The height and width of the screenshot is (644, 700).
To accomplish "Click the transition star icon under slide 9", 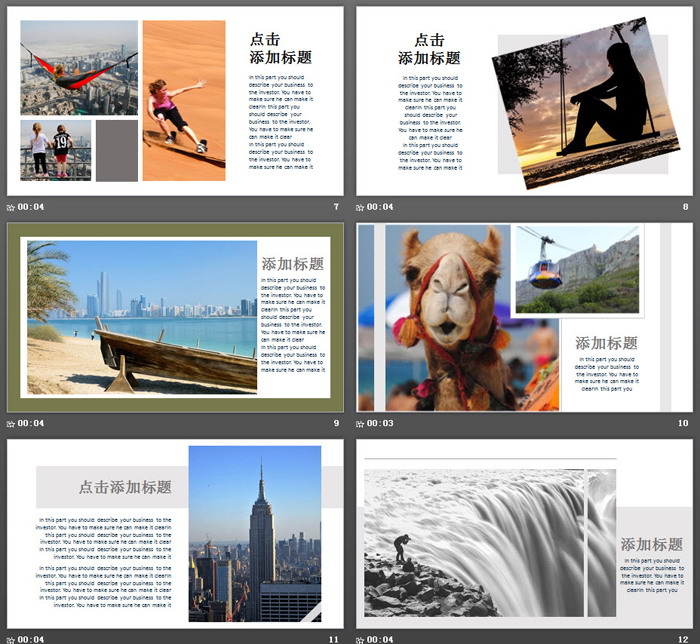I will 11,423.
